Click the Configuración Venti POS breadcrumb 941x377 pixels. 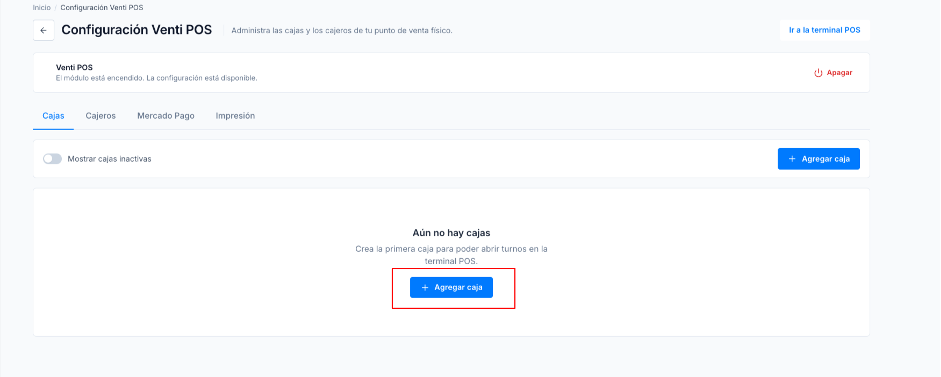(x=102, y=8)
